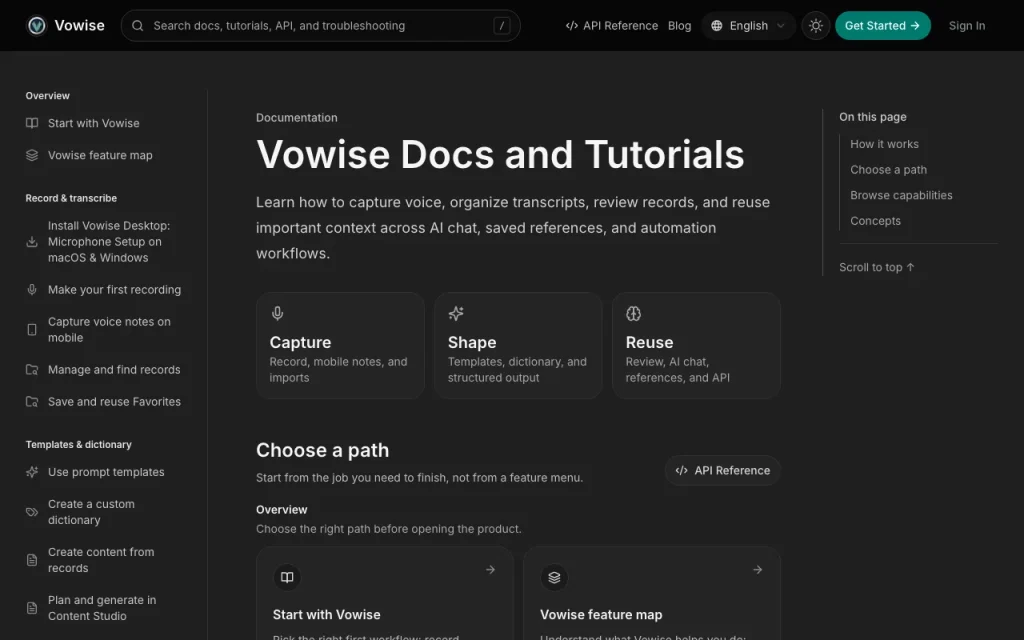Click the document icon beside Create content from records
The image size is (1024, 640).
click(x=32, y=560)
